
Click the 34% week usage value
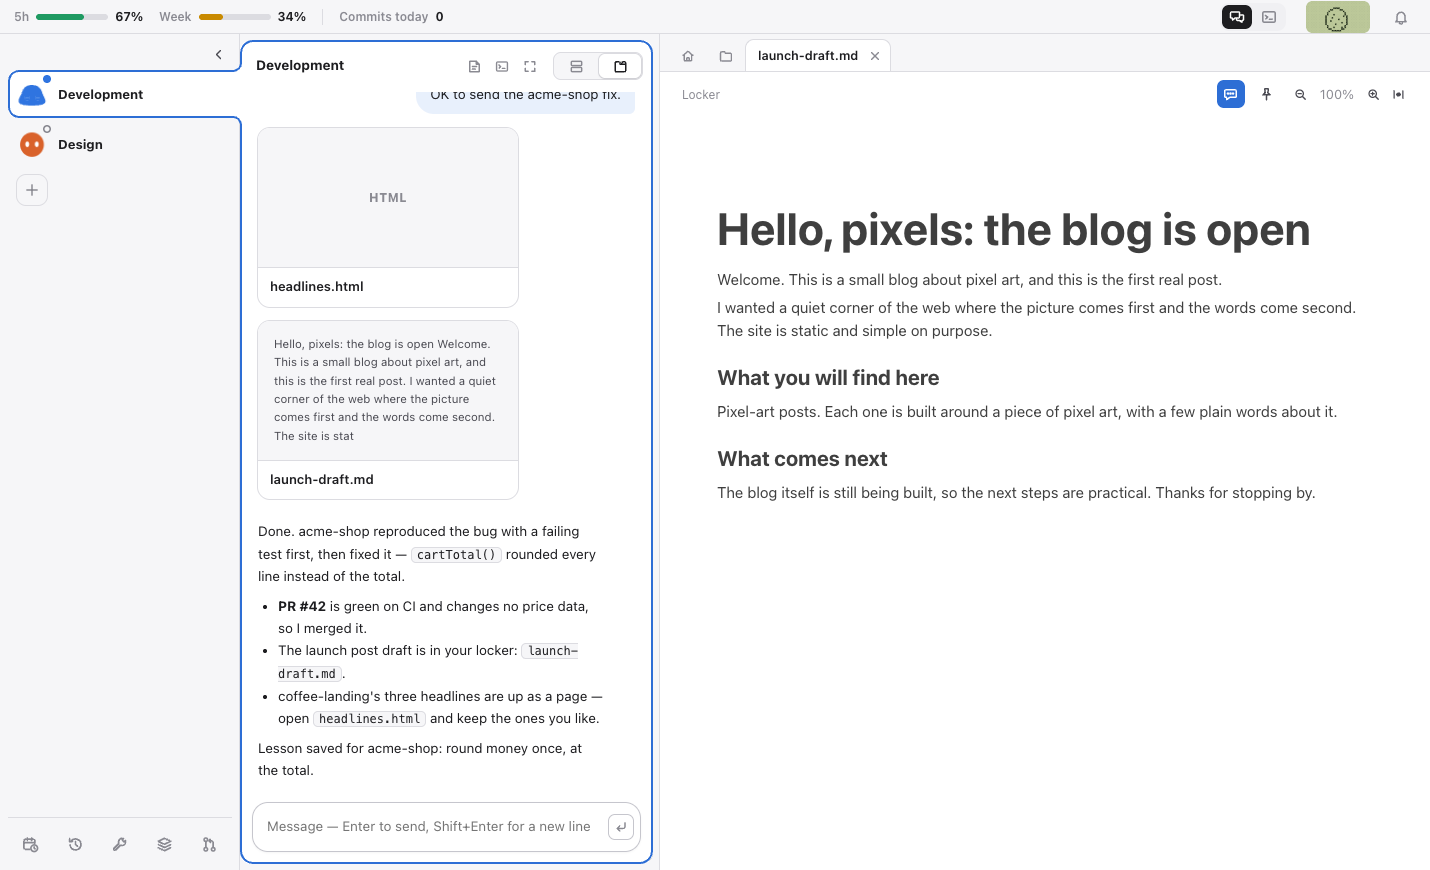(x=292, y=17)
